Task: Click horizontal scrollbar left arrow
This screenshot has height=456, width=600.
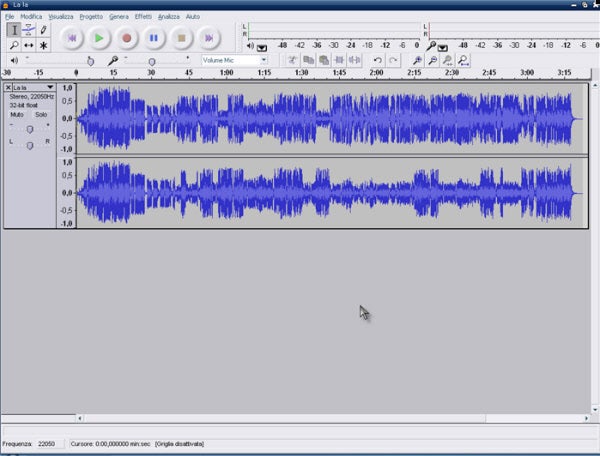Action: pyautogui.click(x=80, y=418)
